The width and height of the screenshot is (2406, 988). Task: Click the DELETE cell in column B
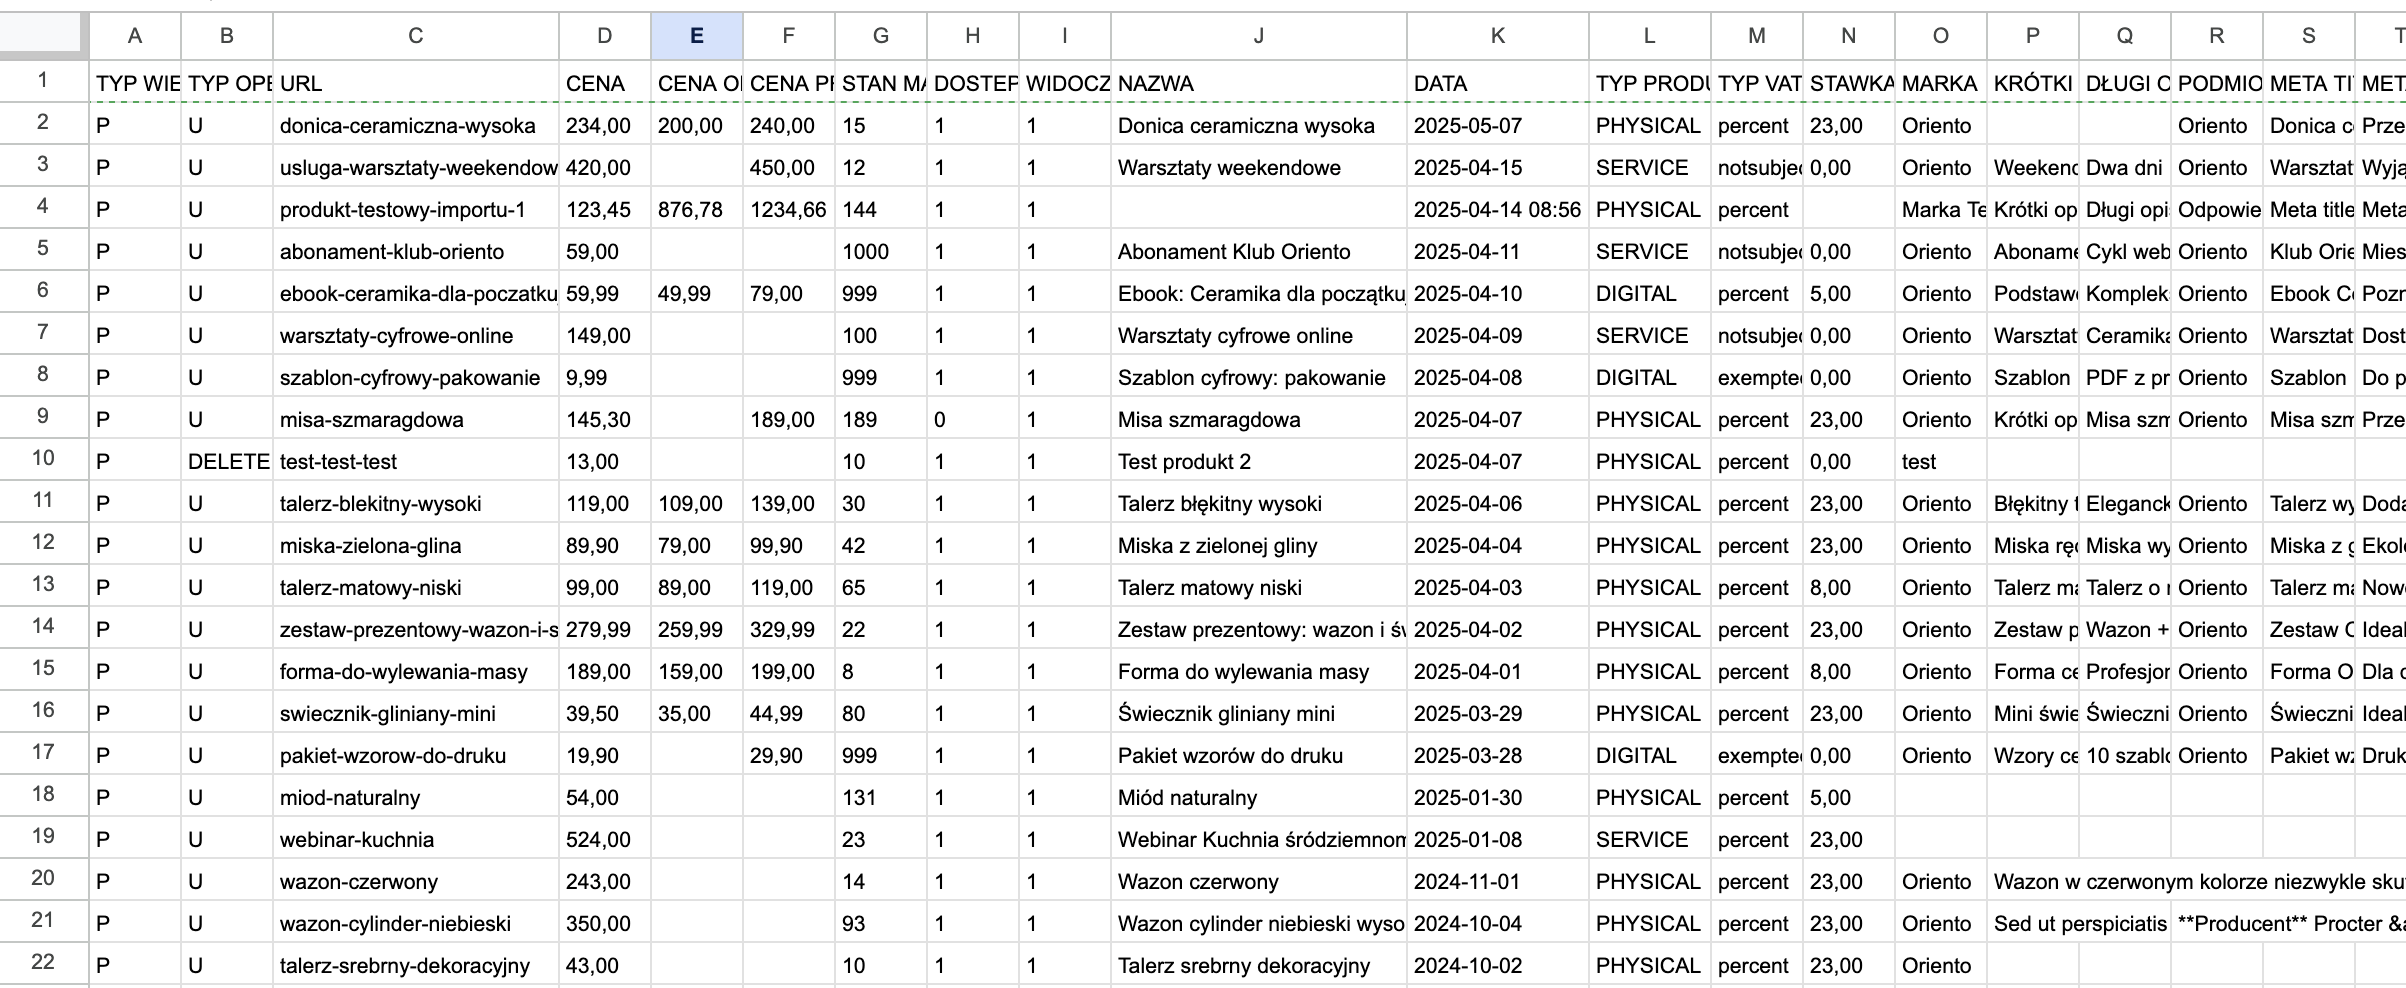coord(227,462)
